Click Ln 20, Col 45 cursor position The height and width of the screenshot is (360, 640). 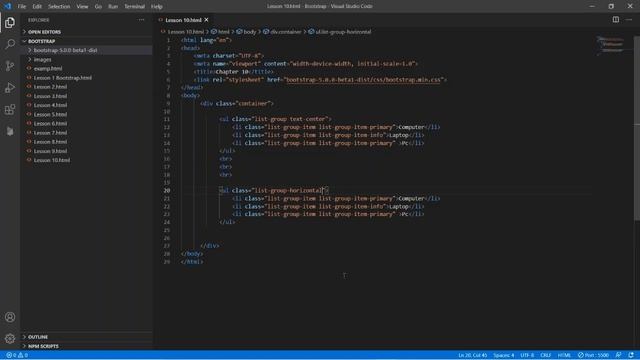473,355
